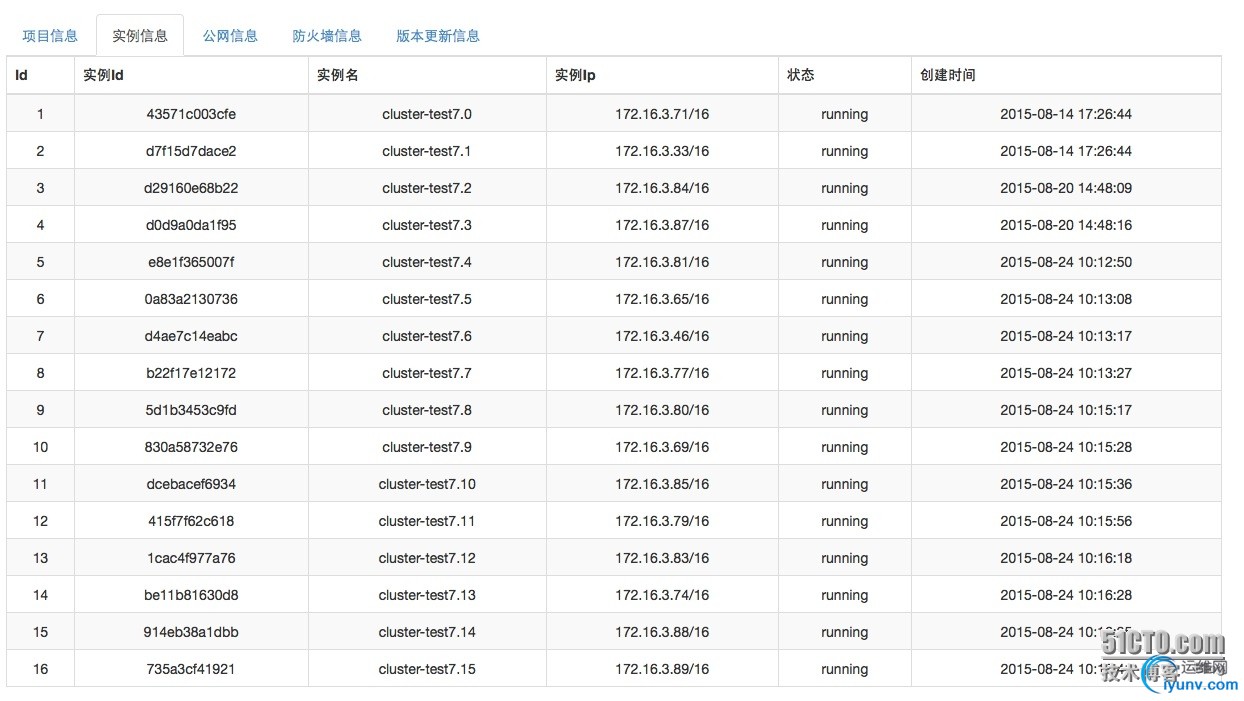Click IP address 172.16.3.87/16

pyautogui.click(x=662, y=225)
